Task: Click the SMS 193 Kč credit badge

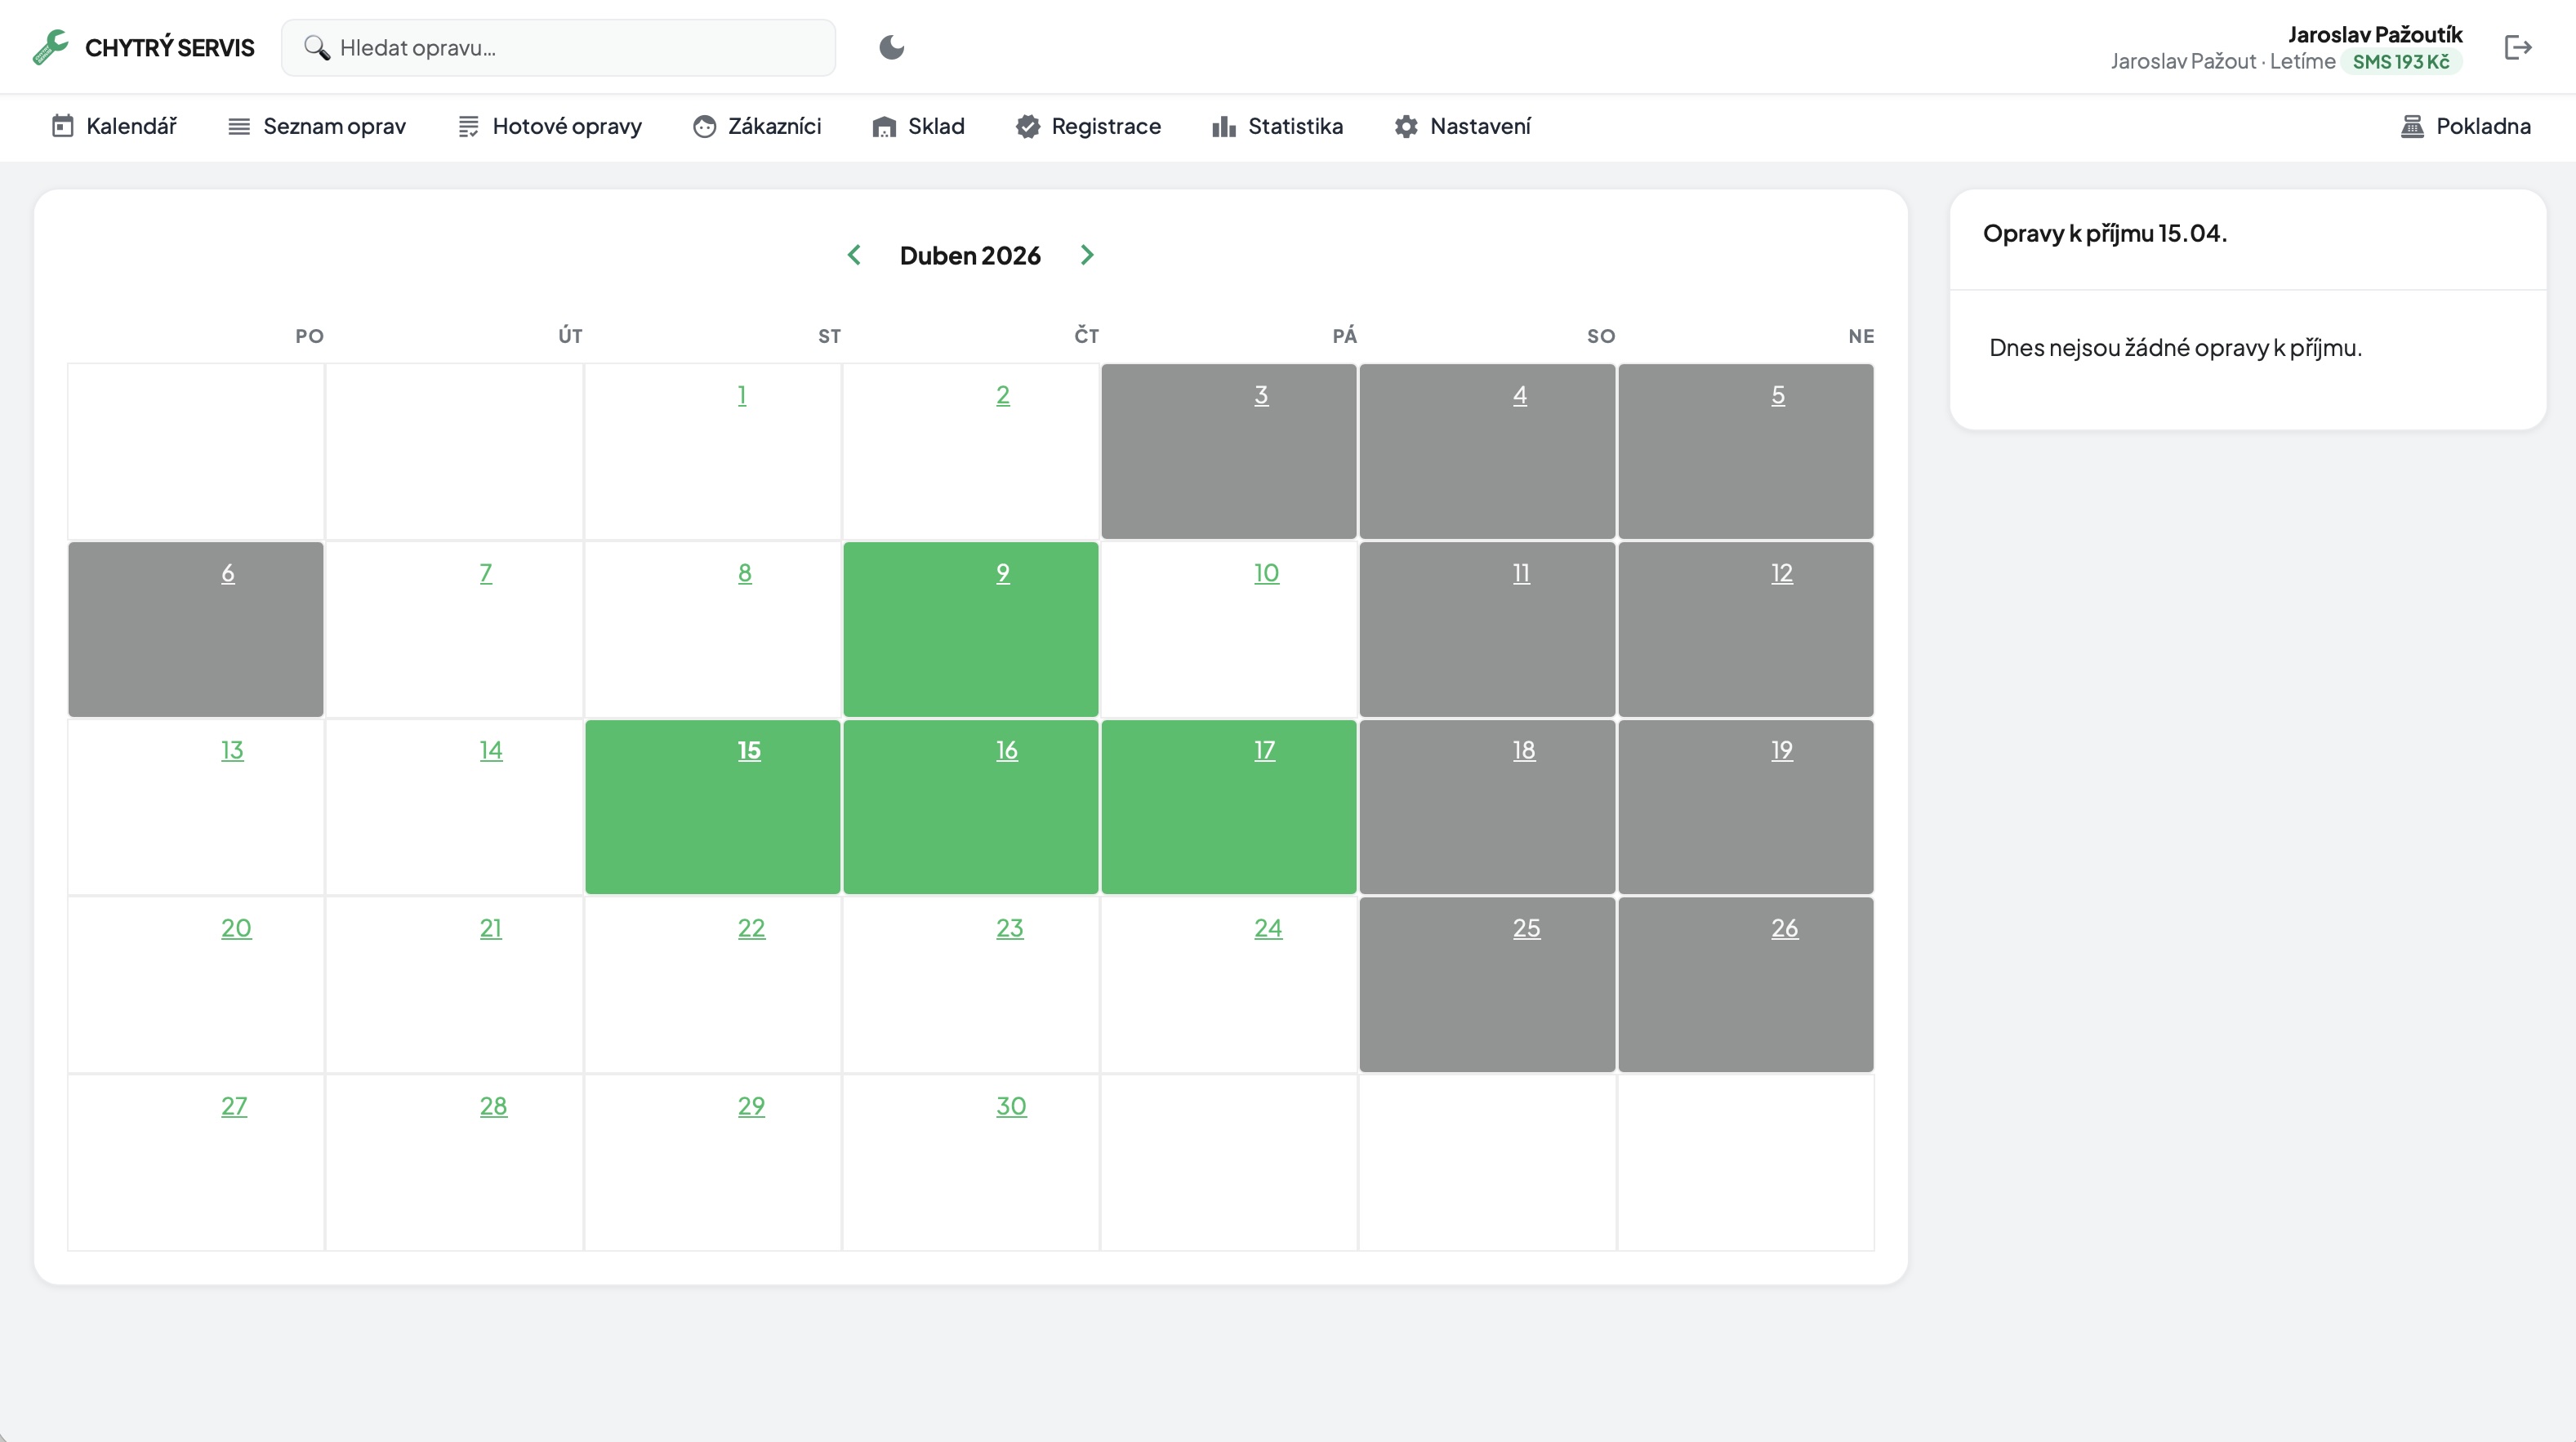Action: tap(2400, 62)
